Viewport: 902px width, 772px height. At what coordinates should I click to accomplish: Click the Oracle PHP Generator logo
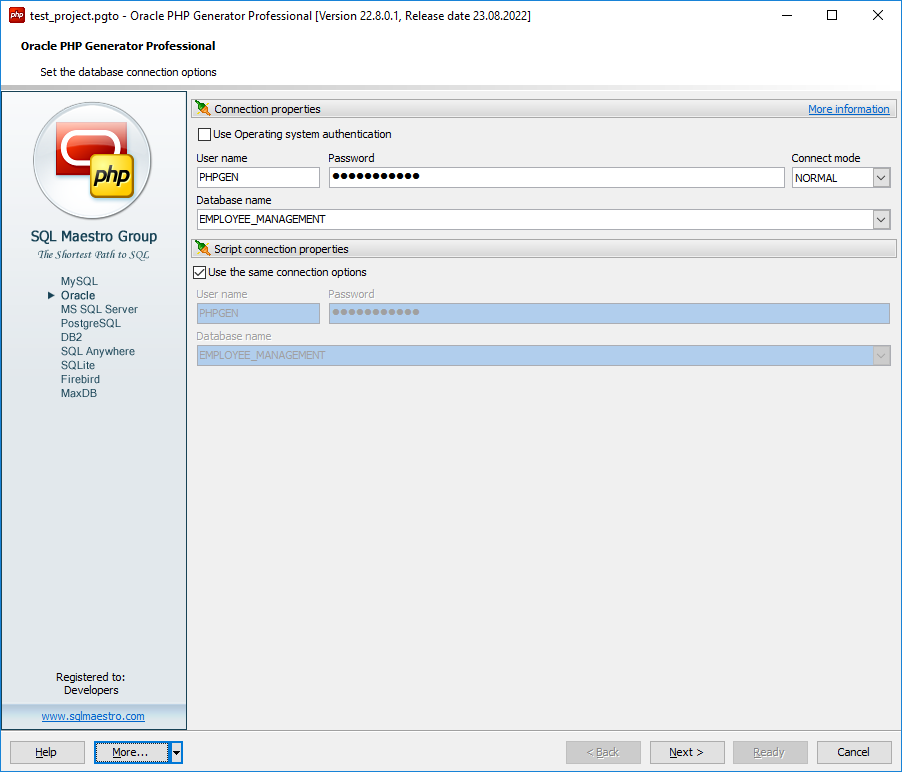(93, 160)
